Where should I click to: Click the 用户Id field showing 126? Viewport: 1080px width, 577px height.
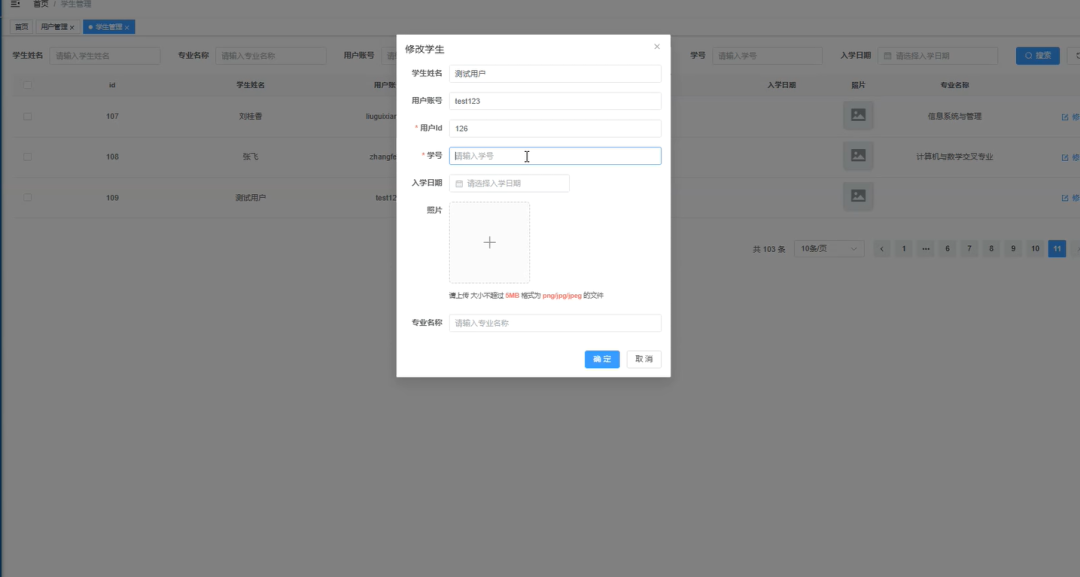coord(555,129)
